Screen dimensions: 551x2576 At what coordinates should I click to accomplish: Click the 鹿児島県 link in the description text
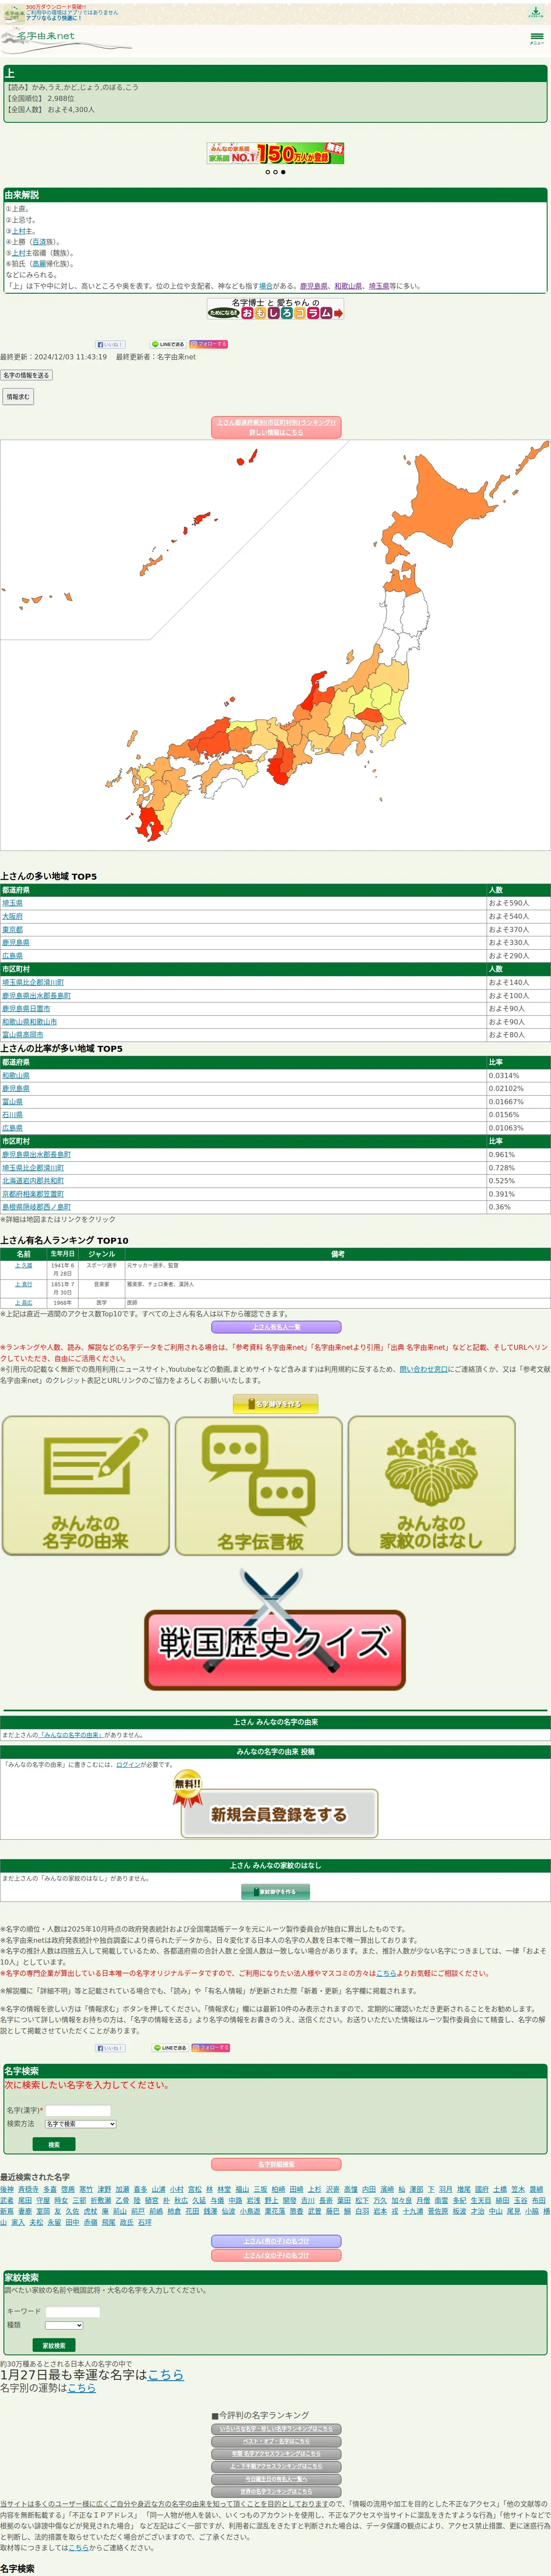click(314, 286)
